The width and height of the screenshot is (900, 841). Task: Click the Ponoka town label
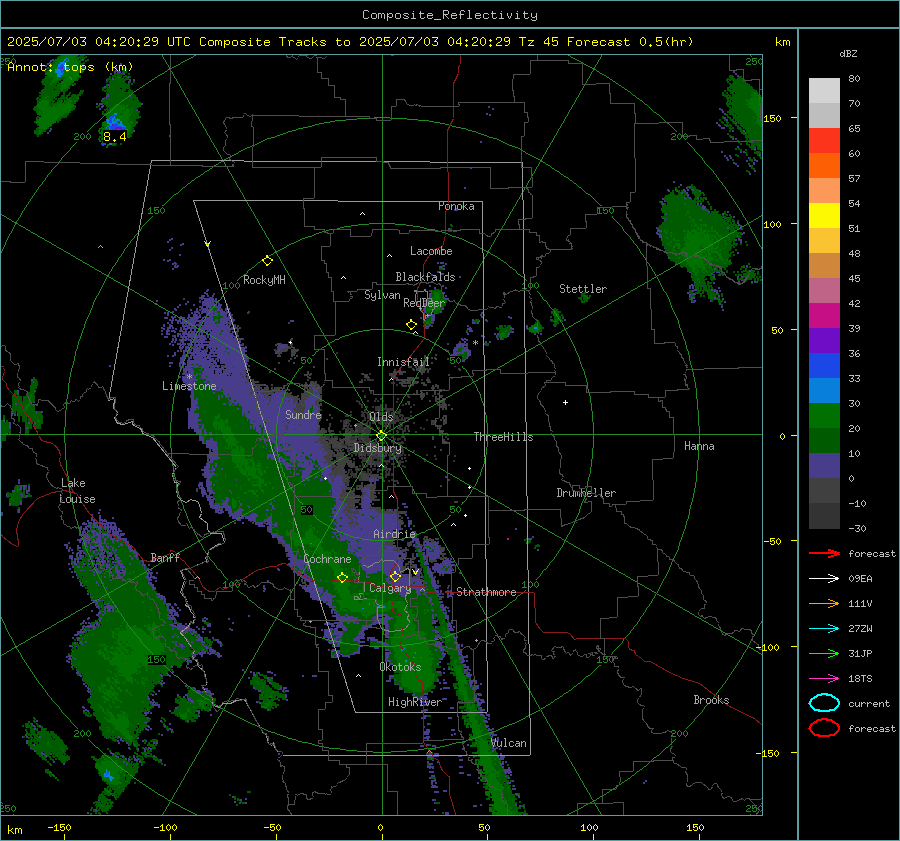click(456, 206)
